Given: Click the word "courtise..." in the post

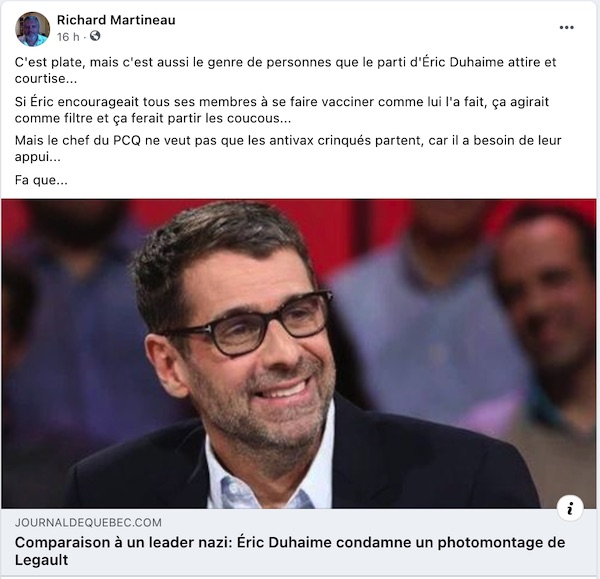Looking at the screenshot, I should coord(46,78).
